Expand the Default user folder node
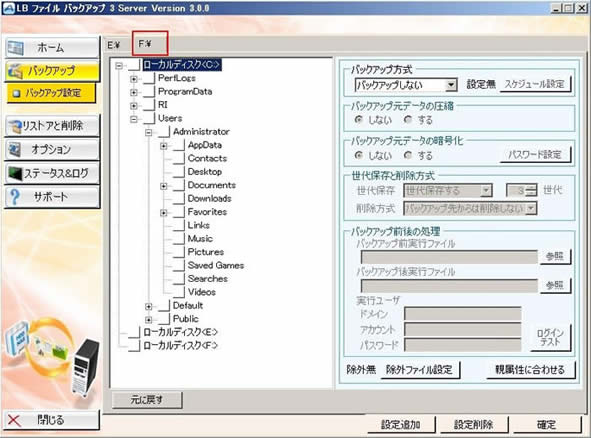This screenshot has height=438, width=591. [149, 306]
